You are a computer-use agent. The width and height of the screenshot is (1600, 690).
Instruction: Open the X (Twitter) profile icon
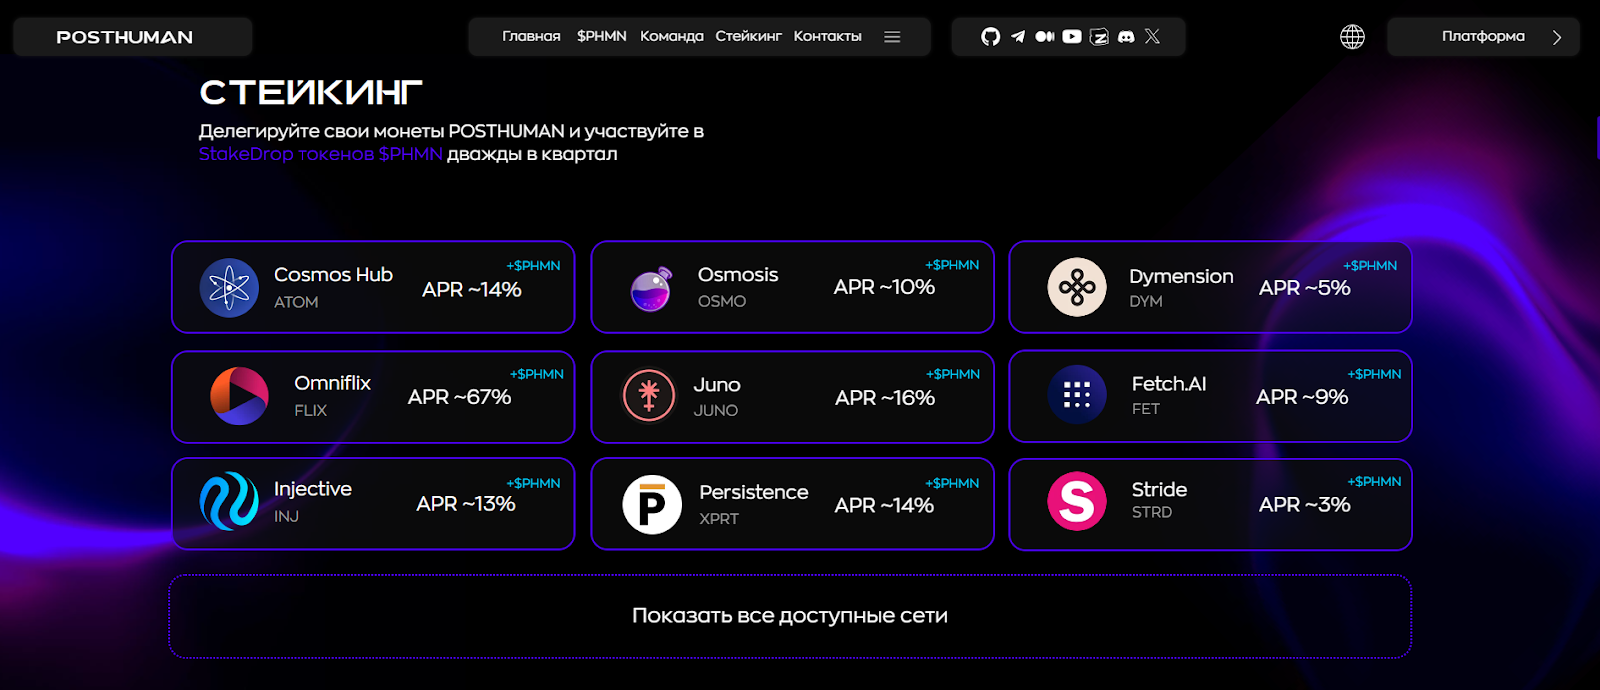click(1152, 36)
